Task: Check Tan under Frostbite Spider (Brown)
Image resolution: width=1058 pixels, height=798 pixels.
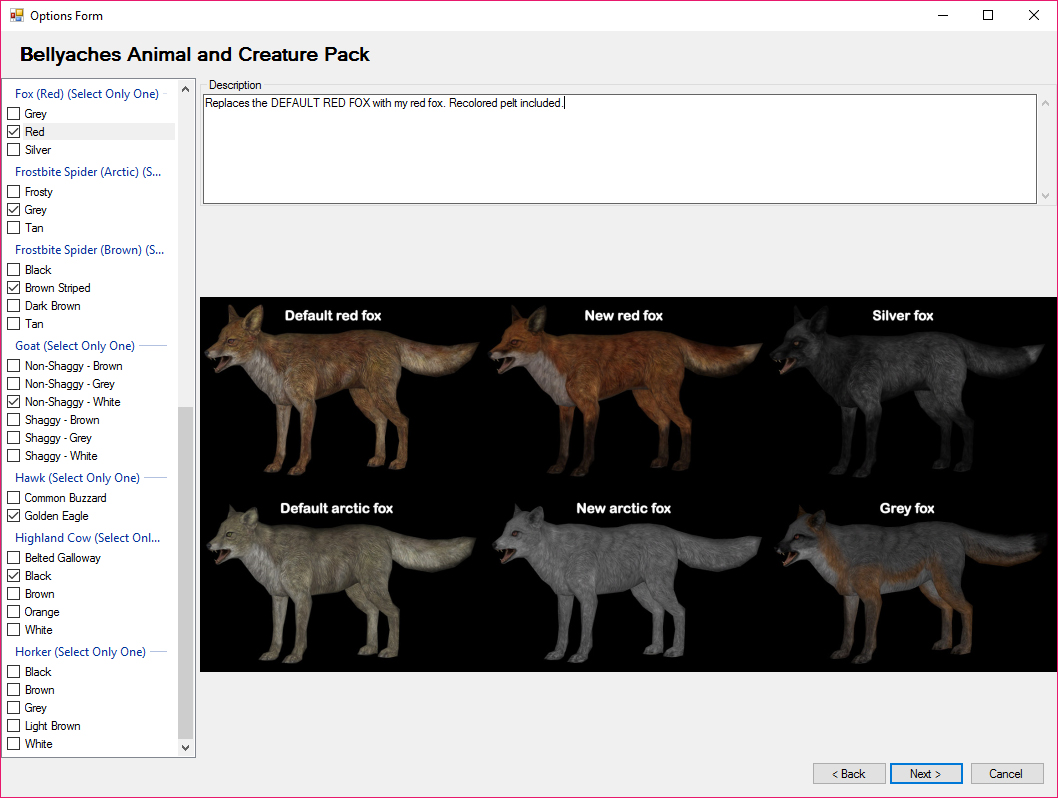Action: pyautogui.click(x=13, y=324)
